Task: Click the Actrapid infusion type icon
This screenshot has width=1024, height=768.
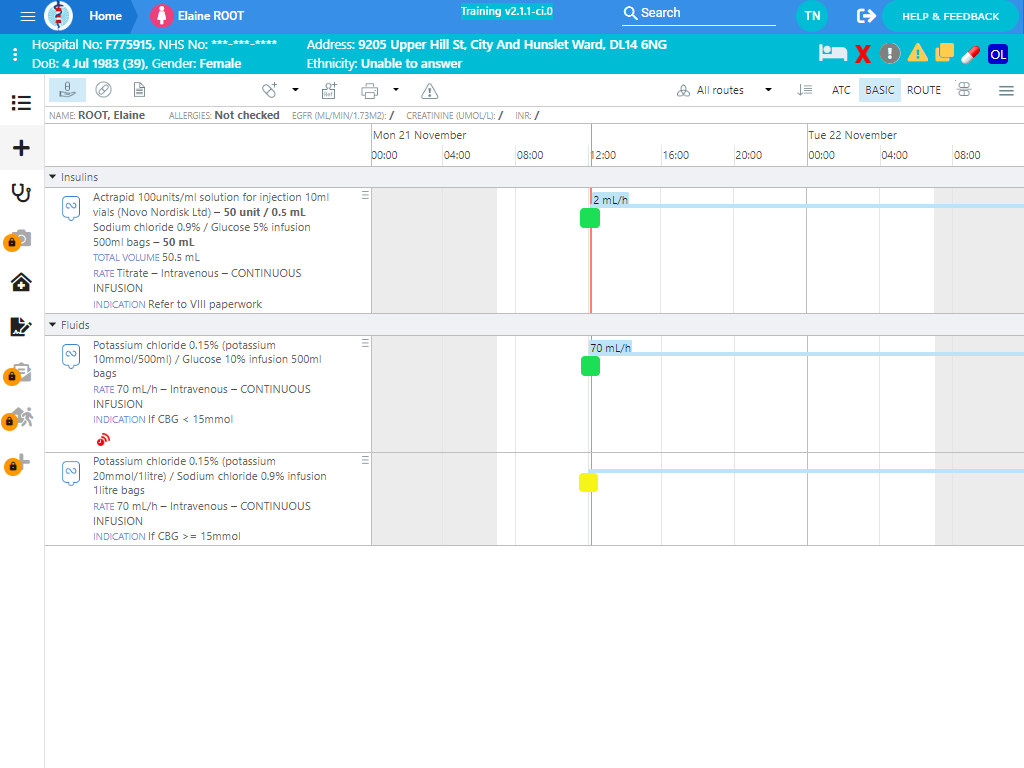Action: click(71, 208)
